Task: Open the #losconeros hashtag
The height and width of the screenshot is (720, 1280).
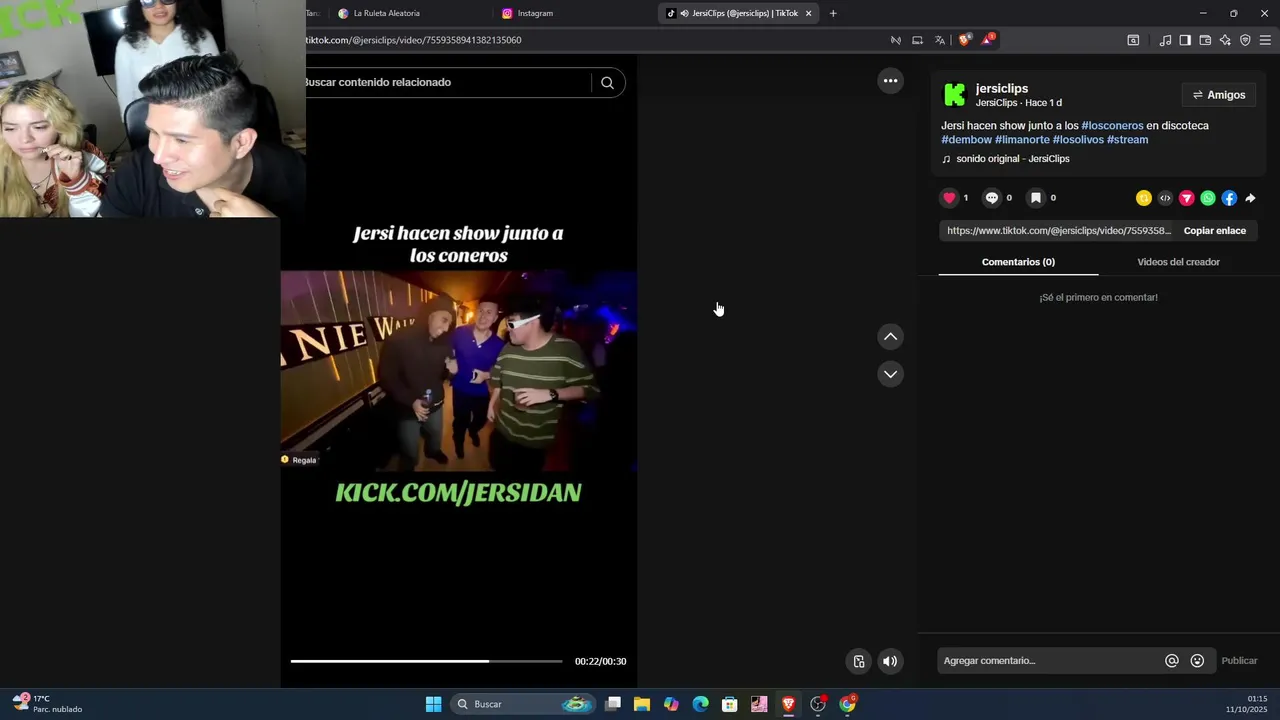Action: coord(1112,125)
